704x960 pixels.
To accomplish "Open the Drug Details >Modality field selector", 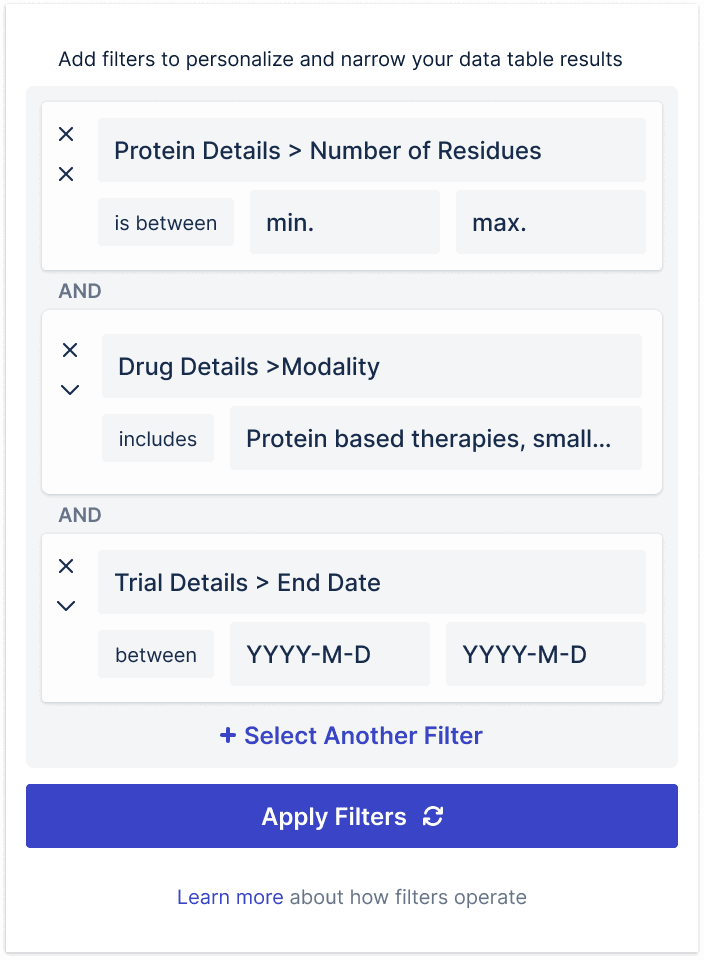I will point(372,366).
